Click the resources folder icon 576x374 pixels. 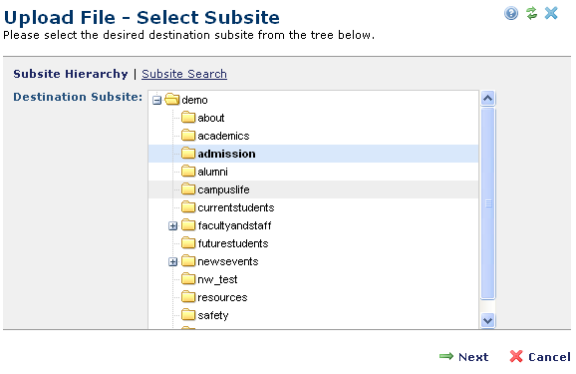(x=188, y=297)
